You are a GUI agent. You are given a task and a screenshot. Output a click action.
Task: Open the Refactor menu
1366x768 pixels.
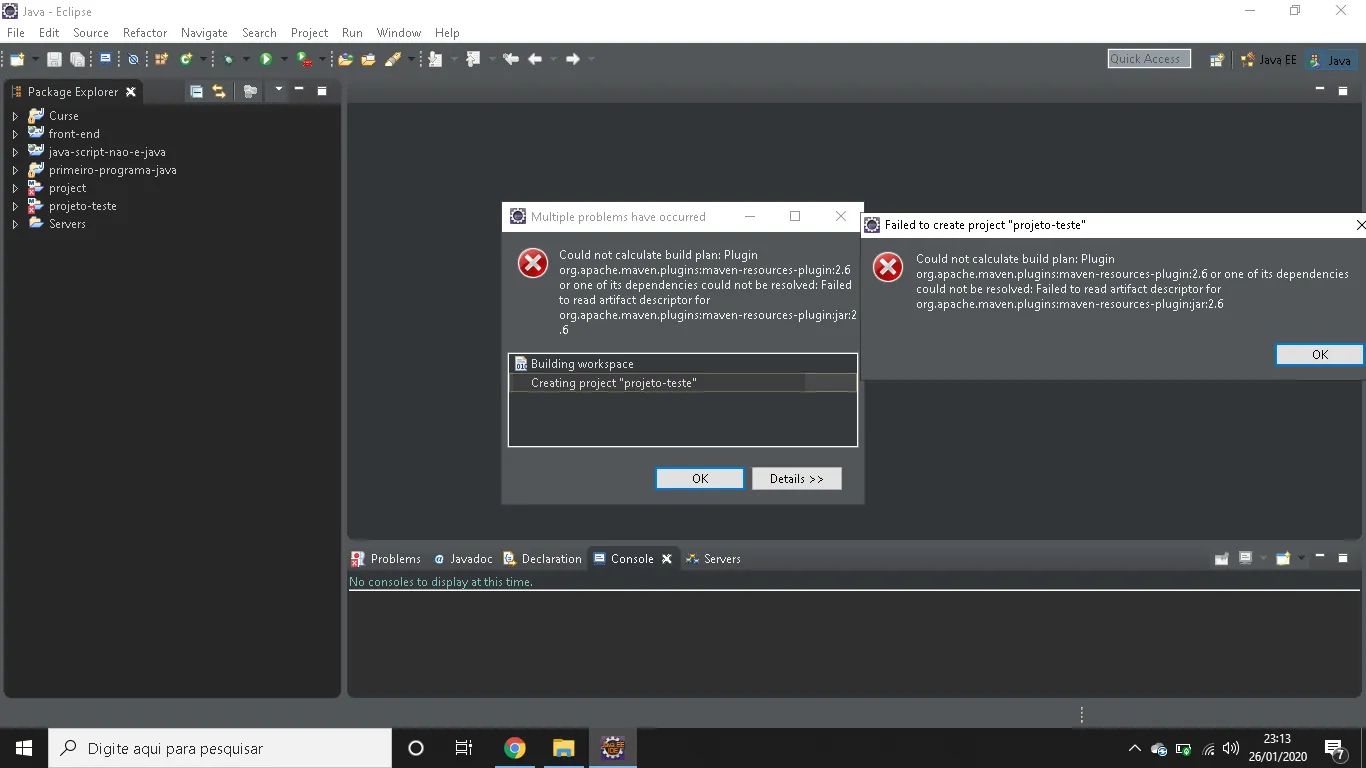coord(145,33)
